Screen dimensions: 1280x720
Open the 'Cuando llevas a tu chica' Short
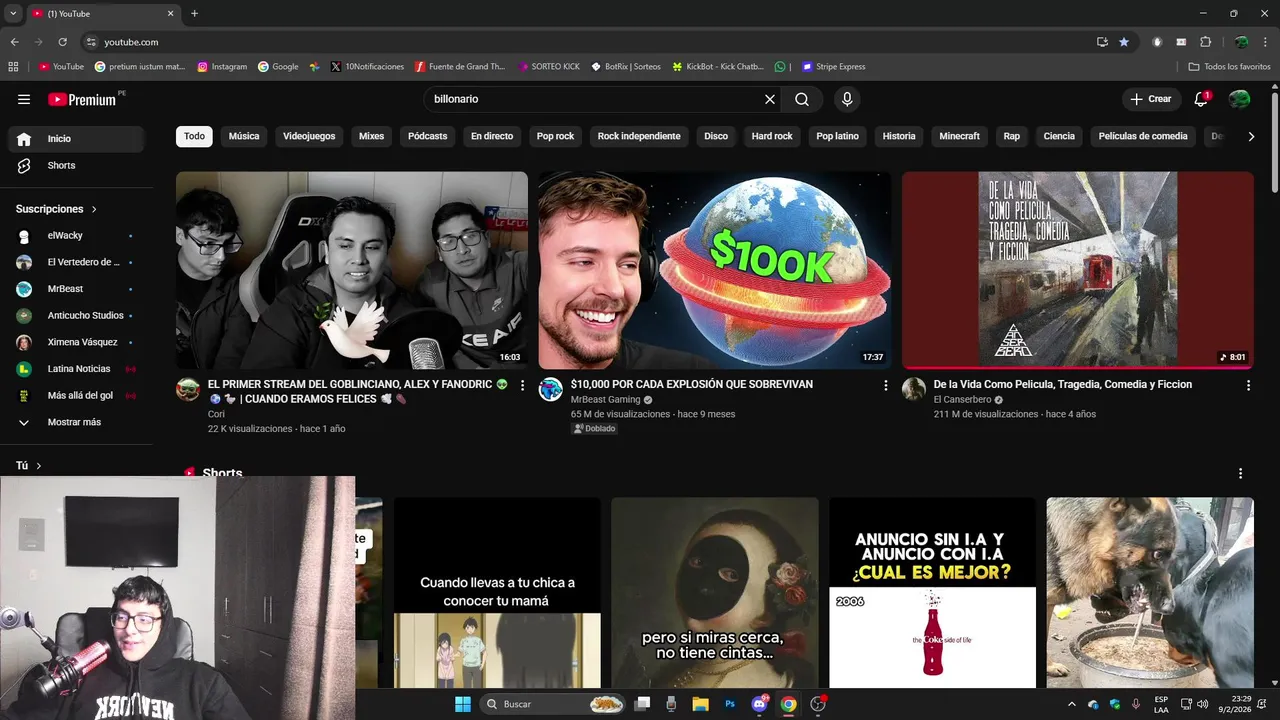pos(497,592)
